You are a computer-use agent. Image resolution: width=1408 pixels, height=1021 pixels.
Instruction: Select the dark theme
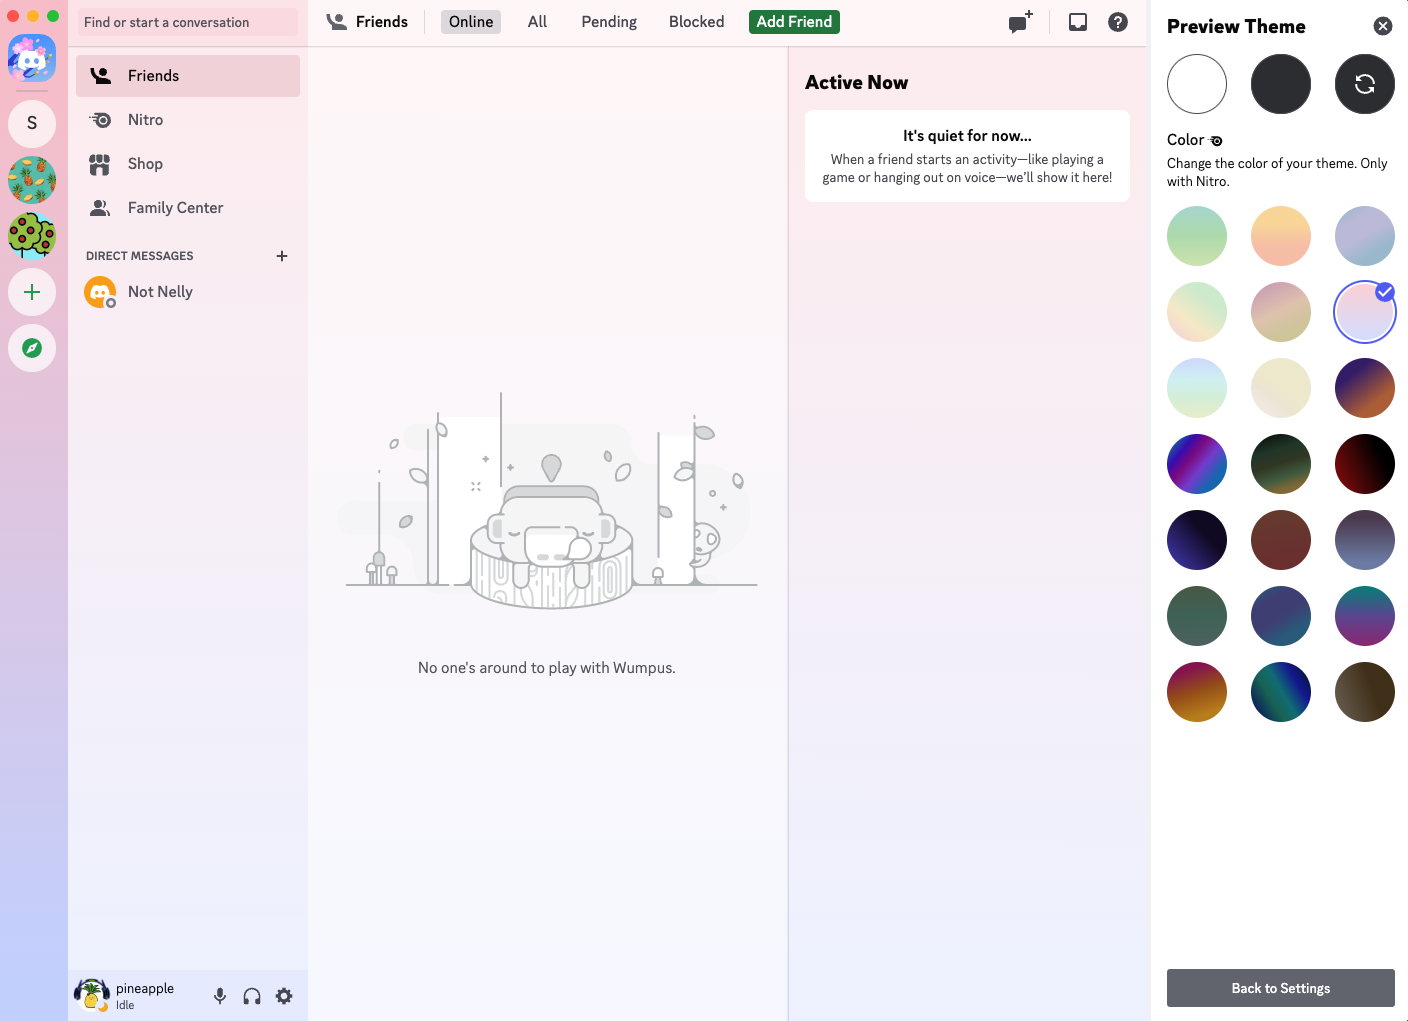click(x=1281, y=84)
